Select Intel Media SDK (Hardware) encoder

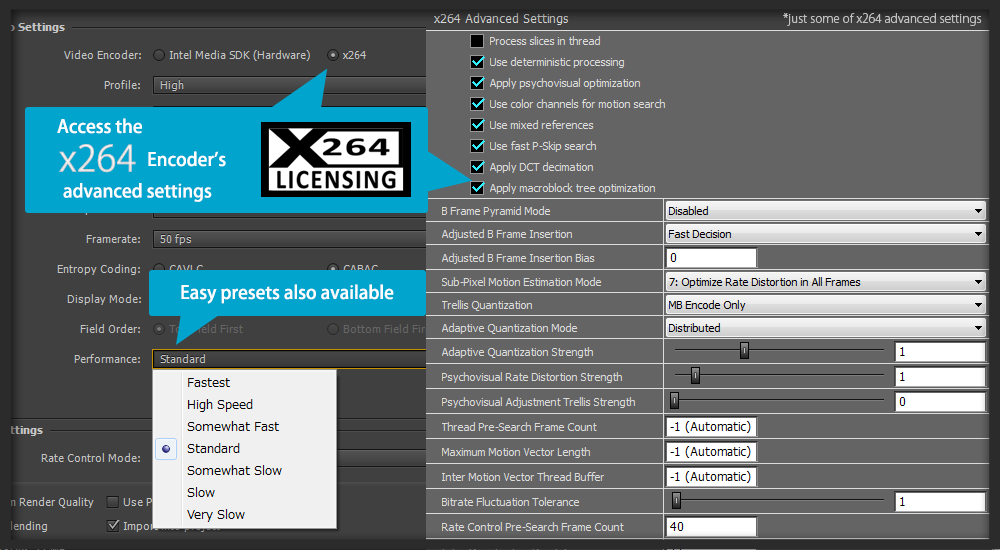159,55
